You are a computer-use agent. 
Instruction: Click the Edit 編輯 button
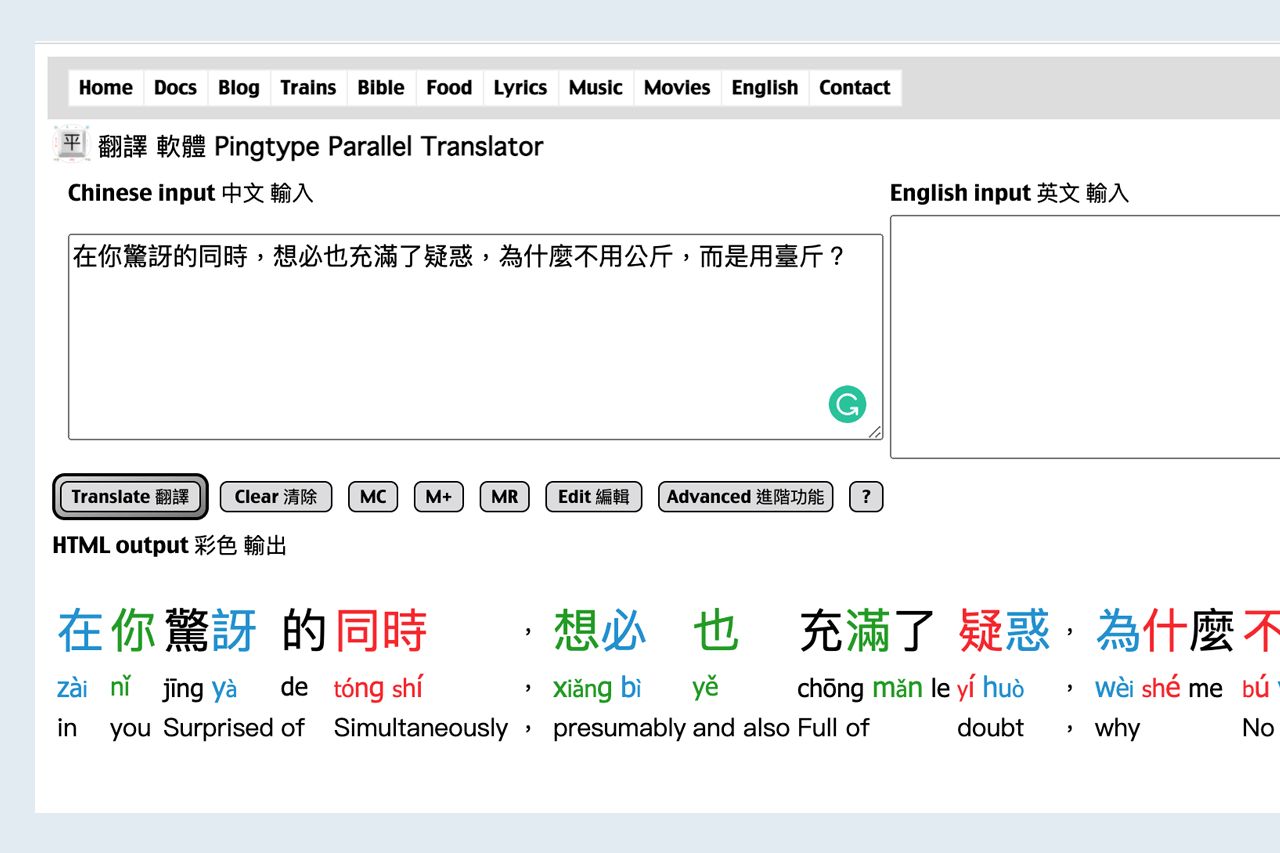point(594,497)
